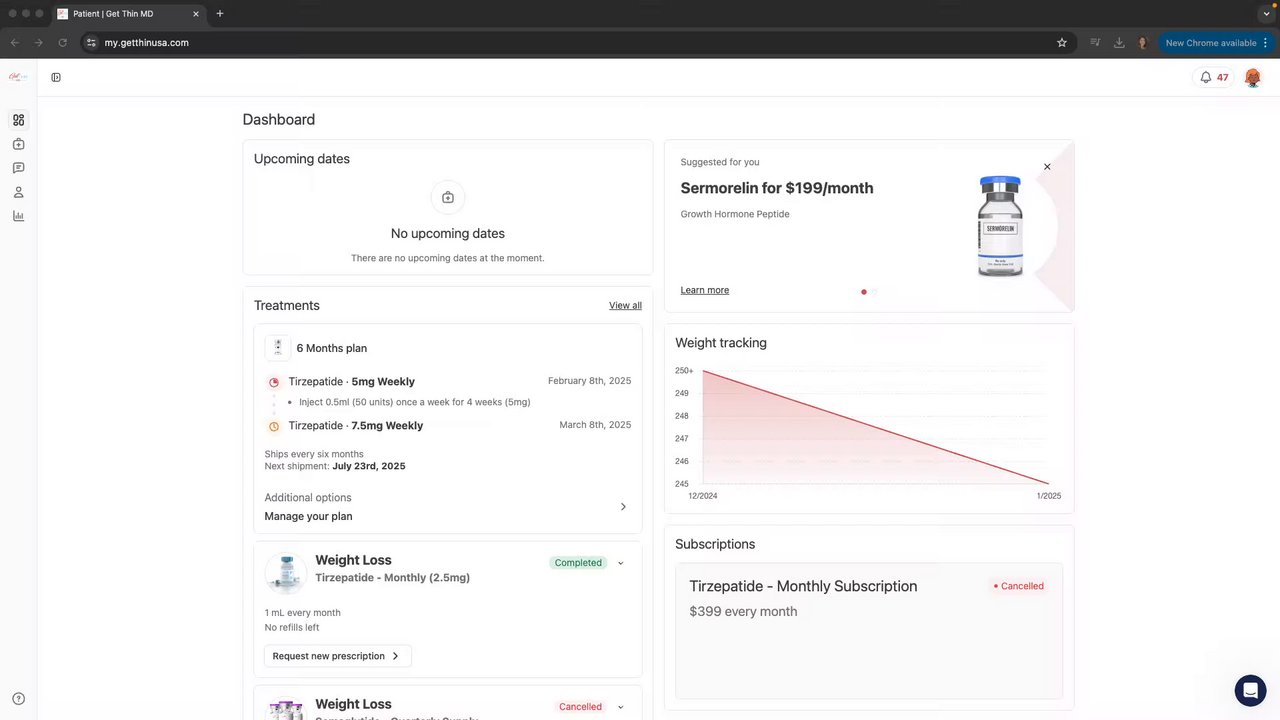
Task: Click the Weight tracking chart line
Action: [x=875, y=427]
